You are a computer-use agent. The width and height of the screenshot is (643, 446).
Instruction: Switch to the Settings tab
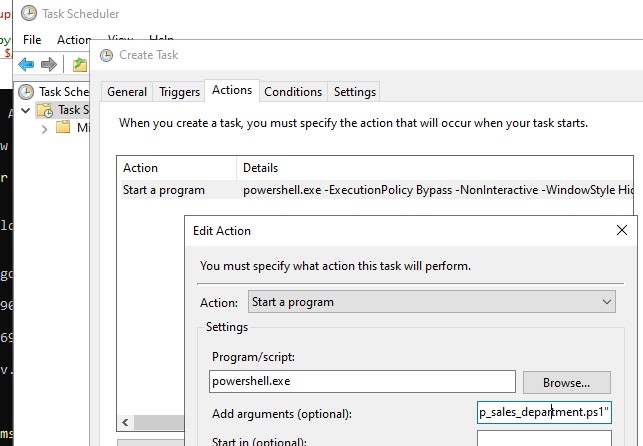[x=355, y=92]
